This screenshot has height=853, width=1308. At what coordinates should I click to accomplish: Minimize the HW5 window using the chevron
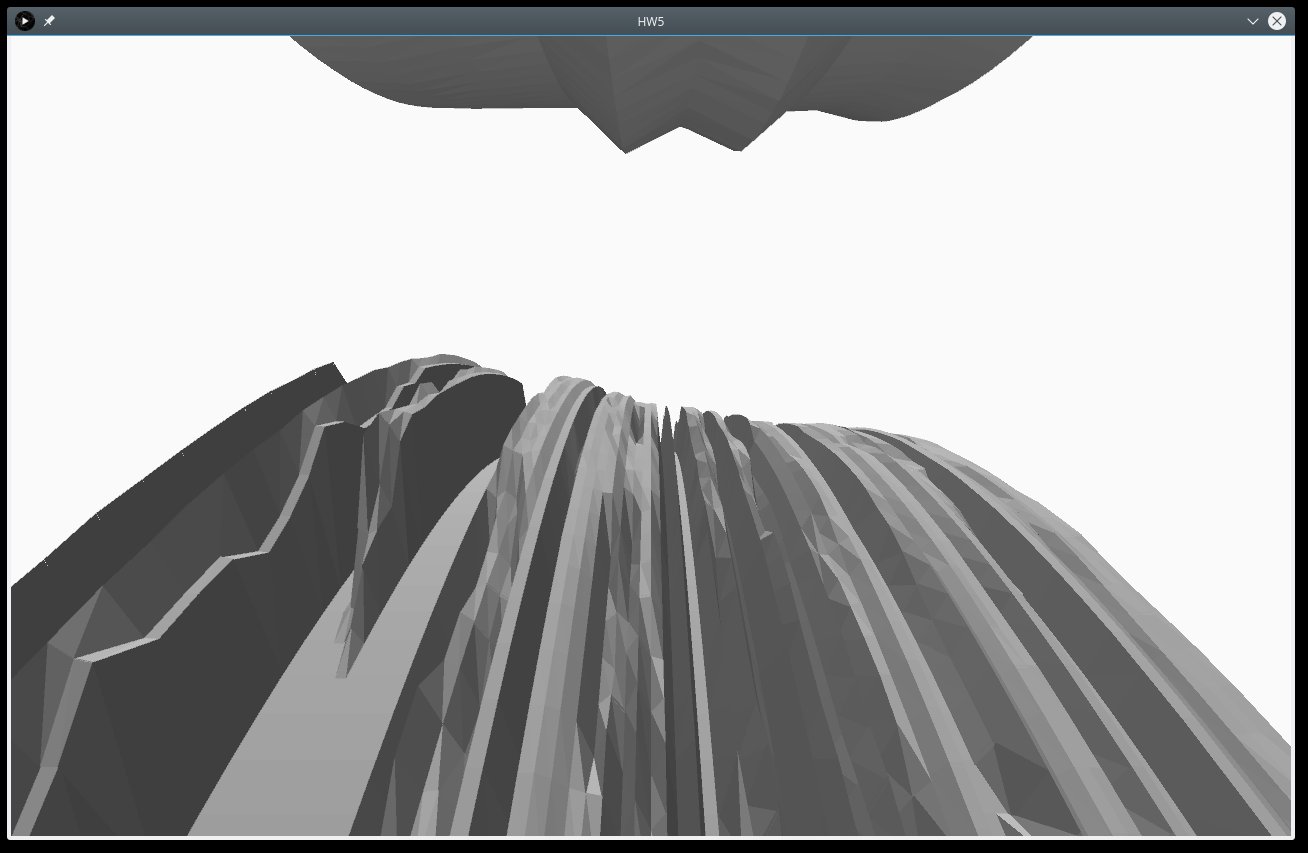pyautogui.click(x=1252, y=21)
